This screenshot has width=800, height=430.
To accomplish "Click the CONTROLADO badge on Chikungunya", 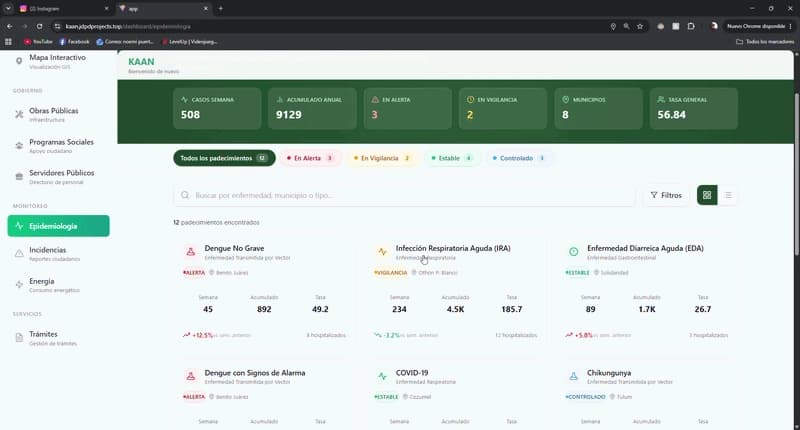I will [585, 397].
